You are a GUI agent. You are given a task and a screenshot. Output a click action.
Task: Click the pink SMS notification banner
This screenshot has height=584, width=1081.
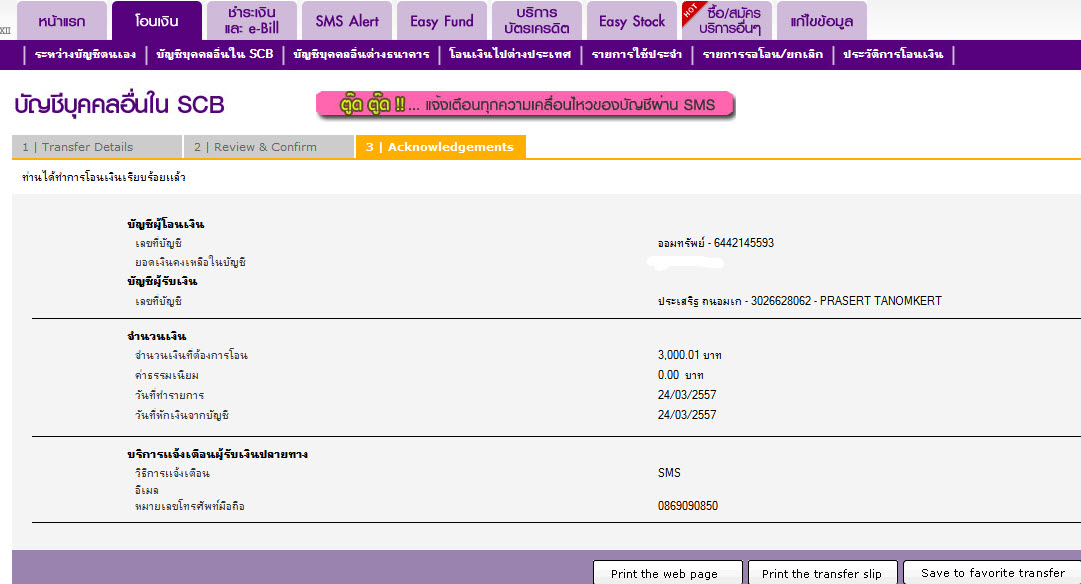tap(525, 105)
